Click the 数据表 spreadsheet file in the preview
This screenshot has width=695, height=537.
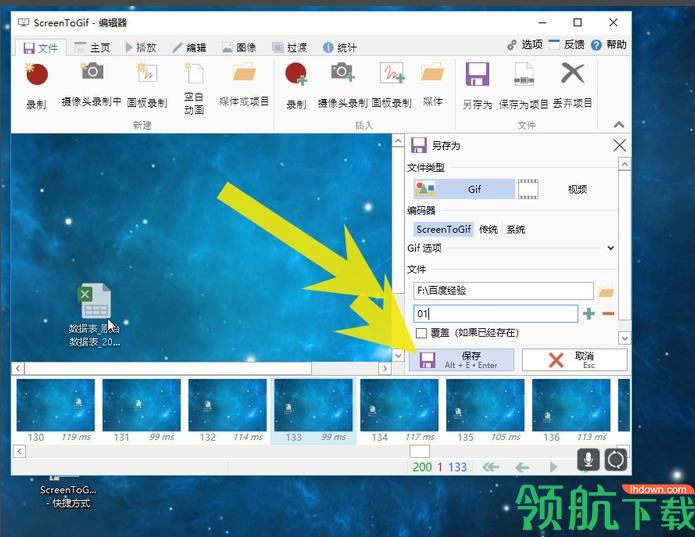pos(94,315)
